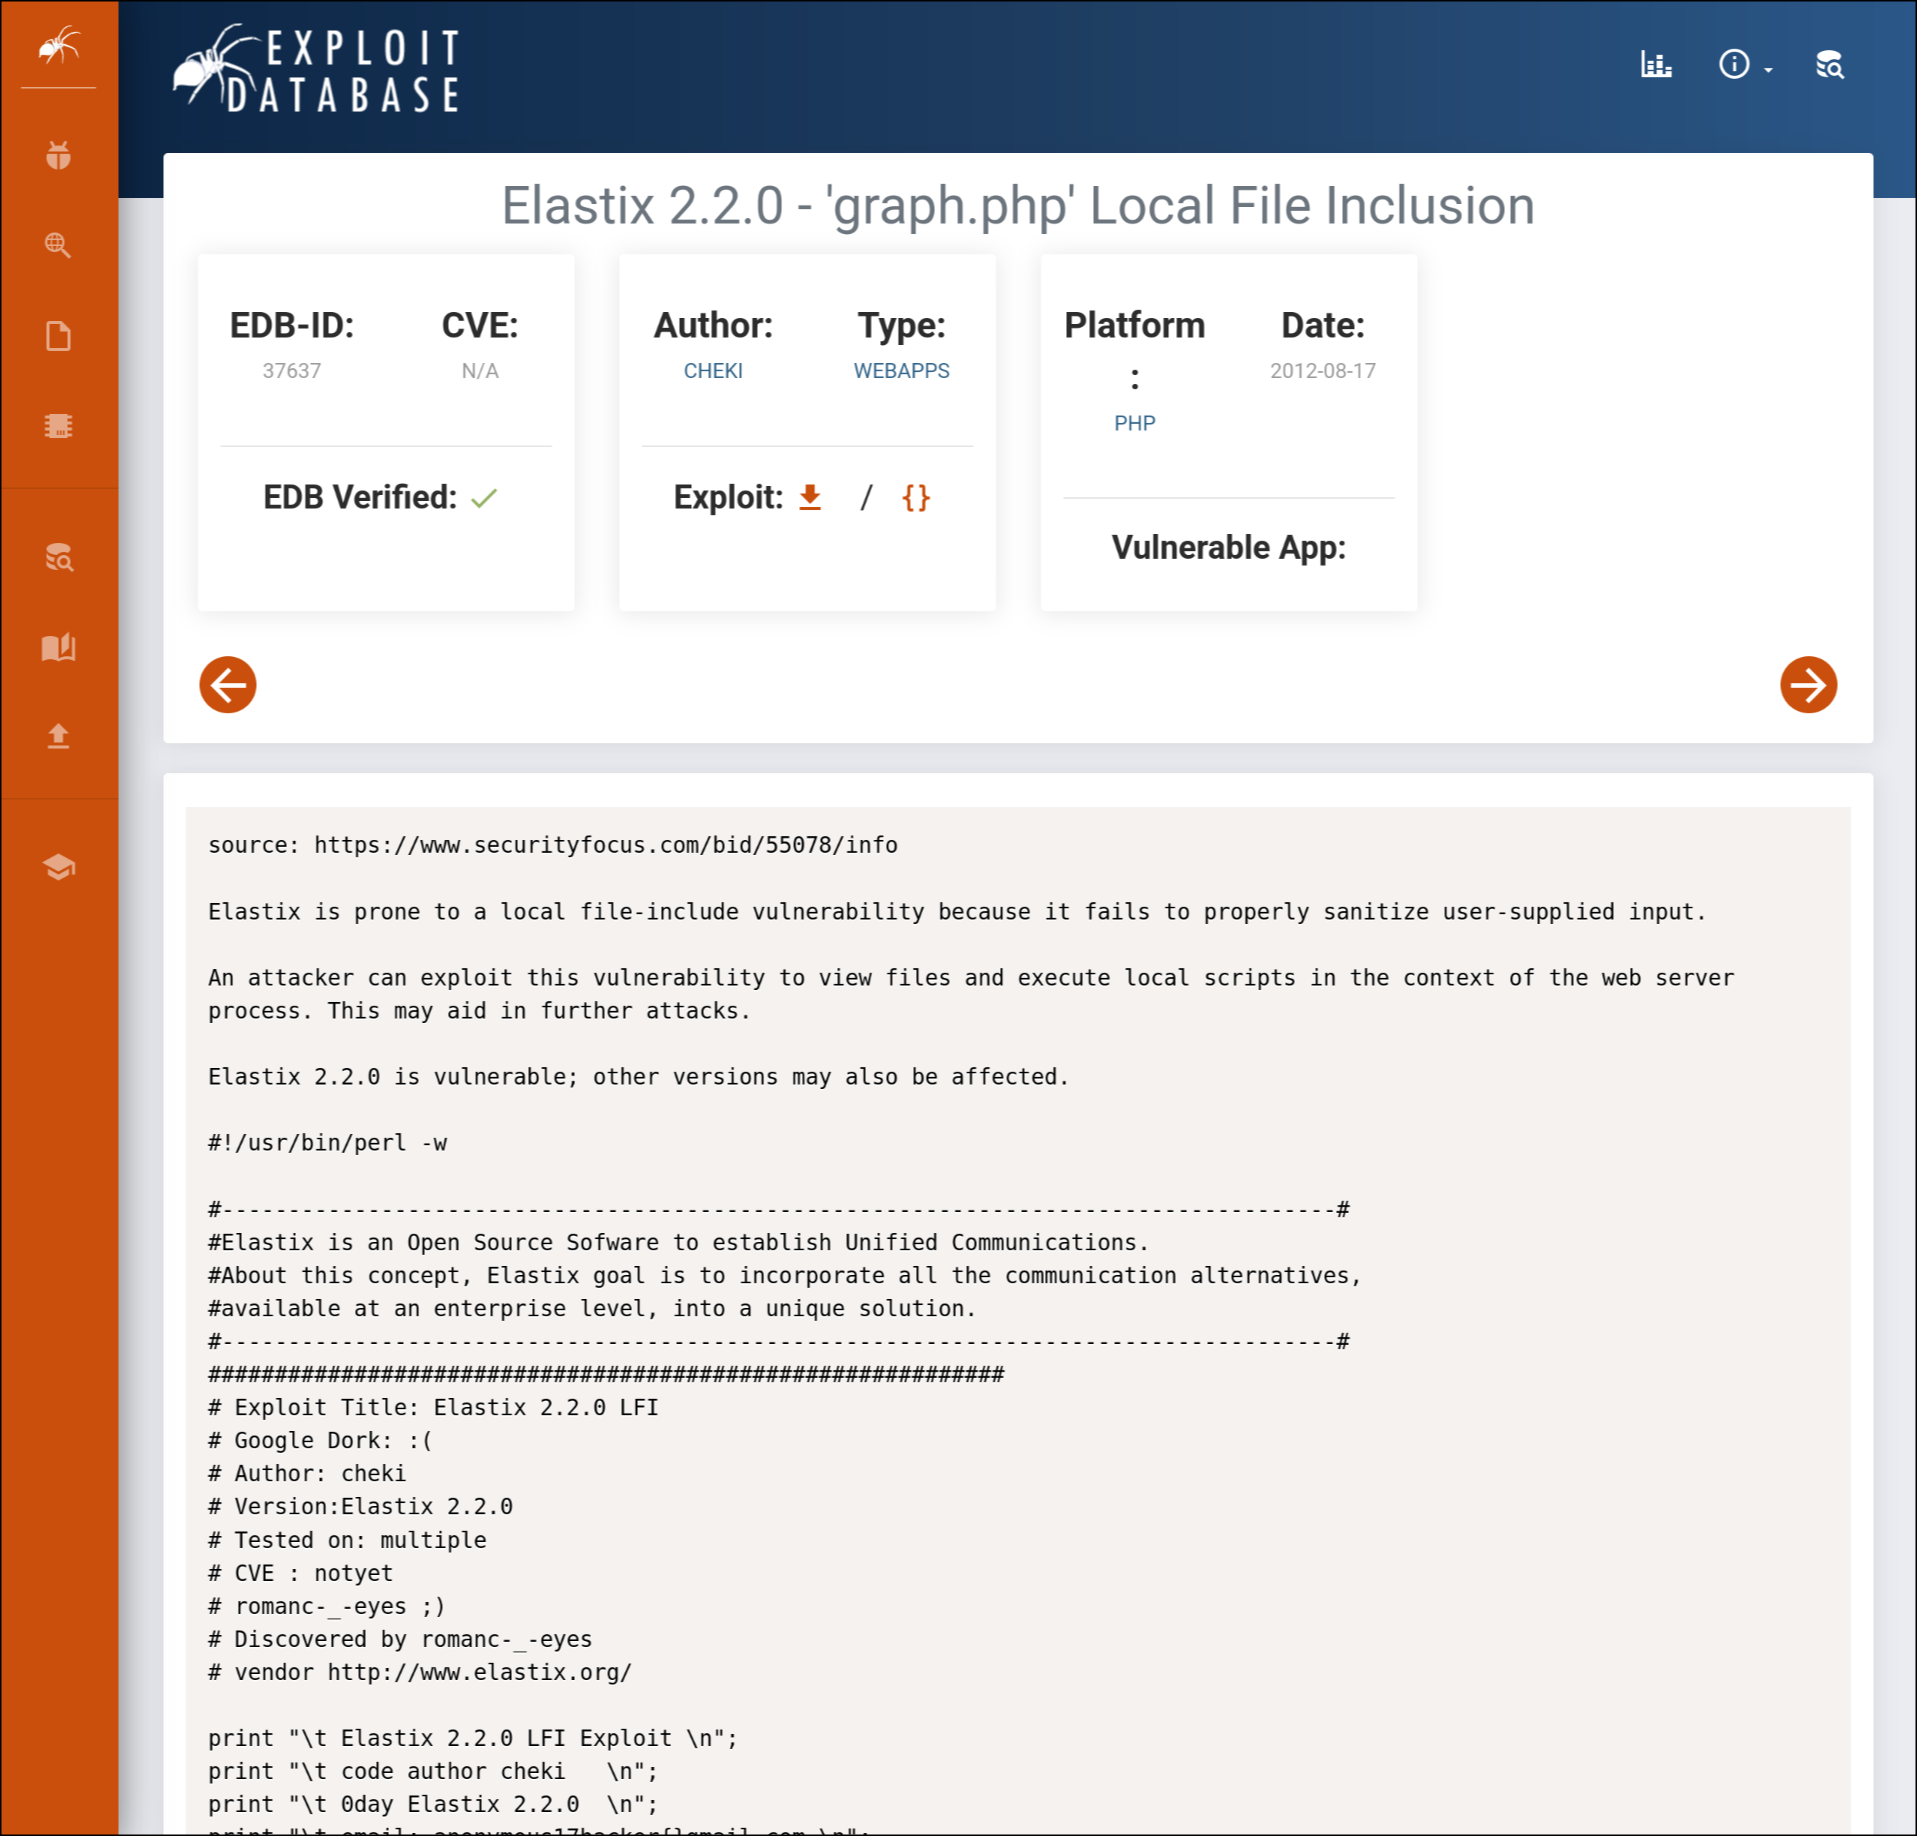Open Search EDB icon in sidebar
Image resolution: width=1917 pixels, height=1836 pixels.
[x=59, y=557]
